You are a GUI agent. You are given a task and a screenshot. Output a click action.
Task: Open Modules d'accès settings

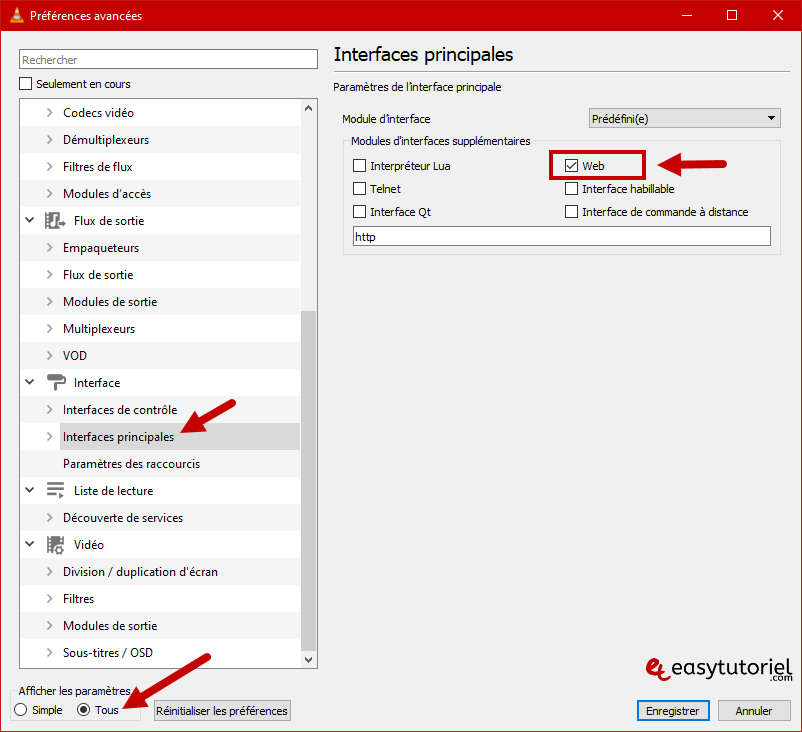(107, 194)
